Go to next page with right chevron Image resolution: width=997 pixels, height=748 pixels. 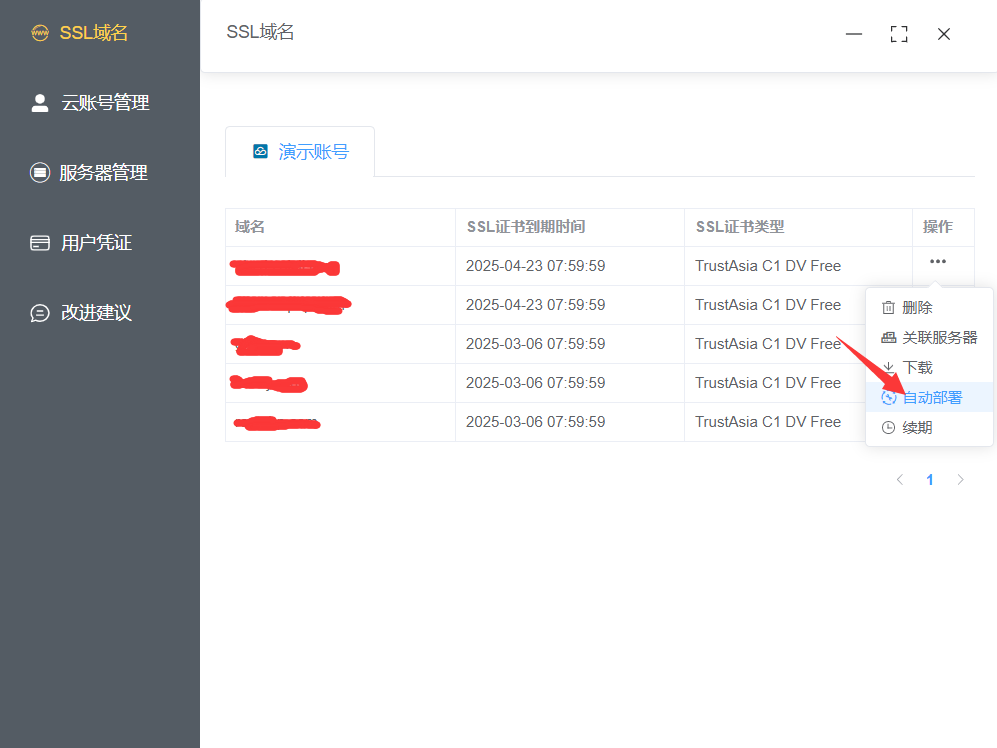click(x=961, y=480)
